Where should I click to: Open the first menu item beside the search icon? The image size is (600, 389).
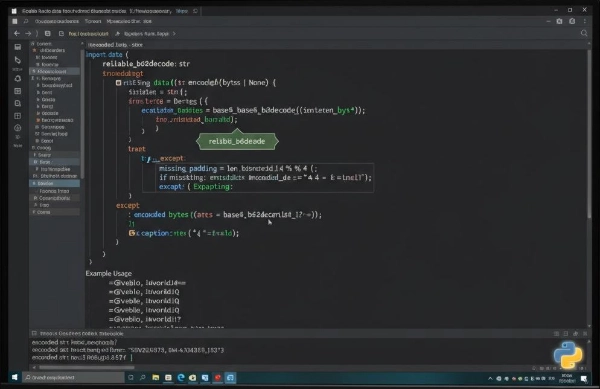(x=57, y=21)
